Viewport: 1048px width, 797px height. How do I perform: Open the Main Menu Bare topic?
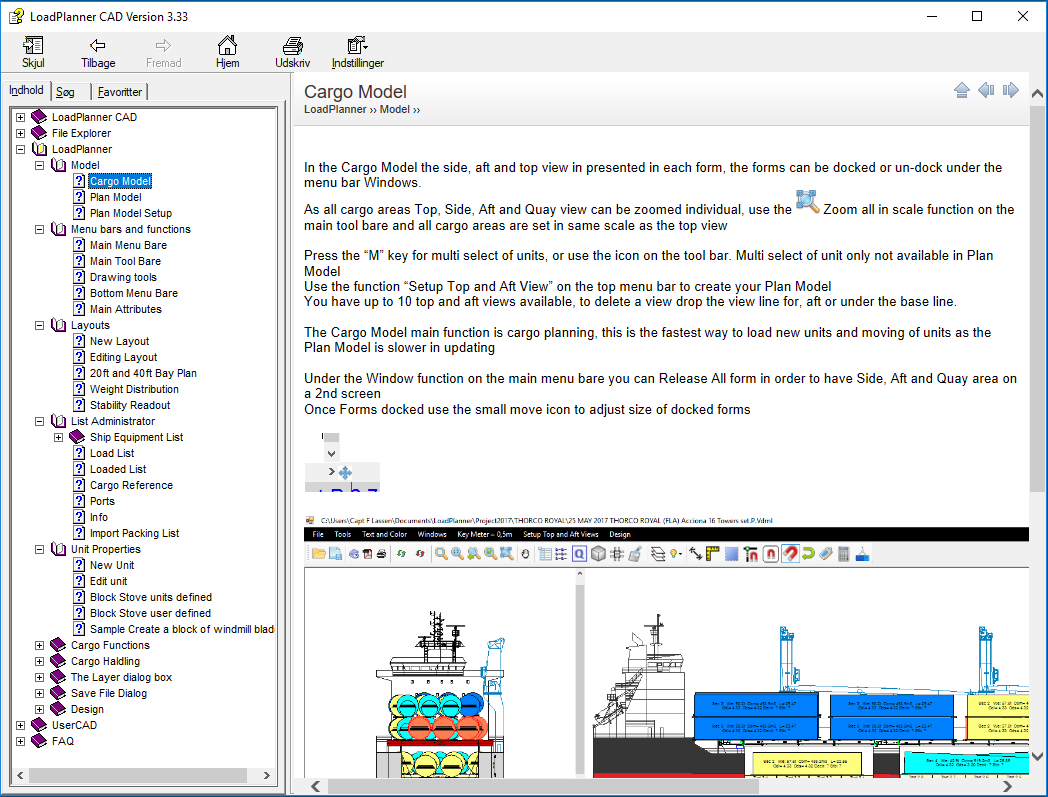128,245
